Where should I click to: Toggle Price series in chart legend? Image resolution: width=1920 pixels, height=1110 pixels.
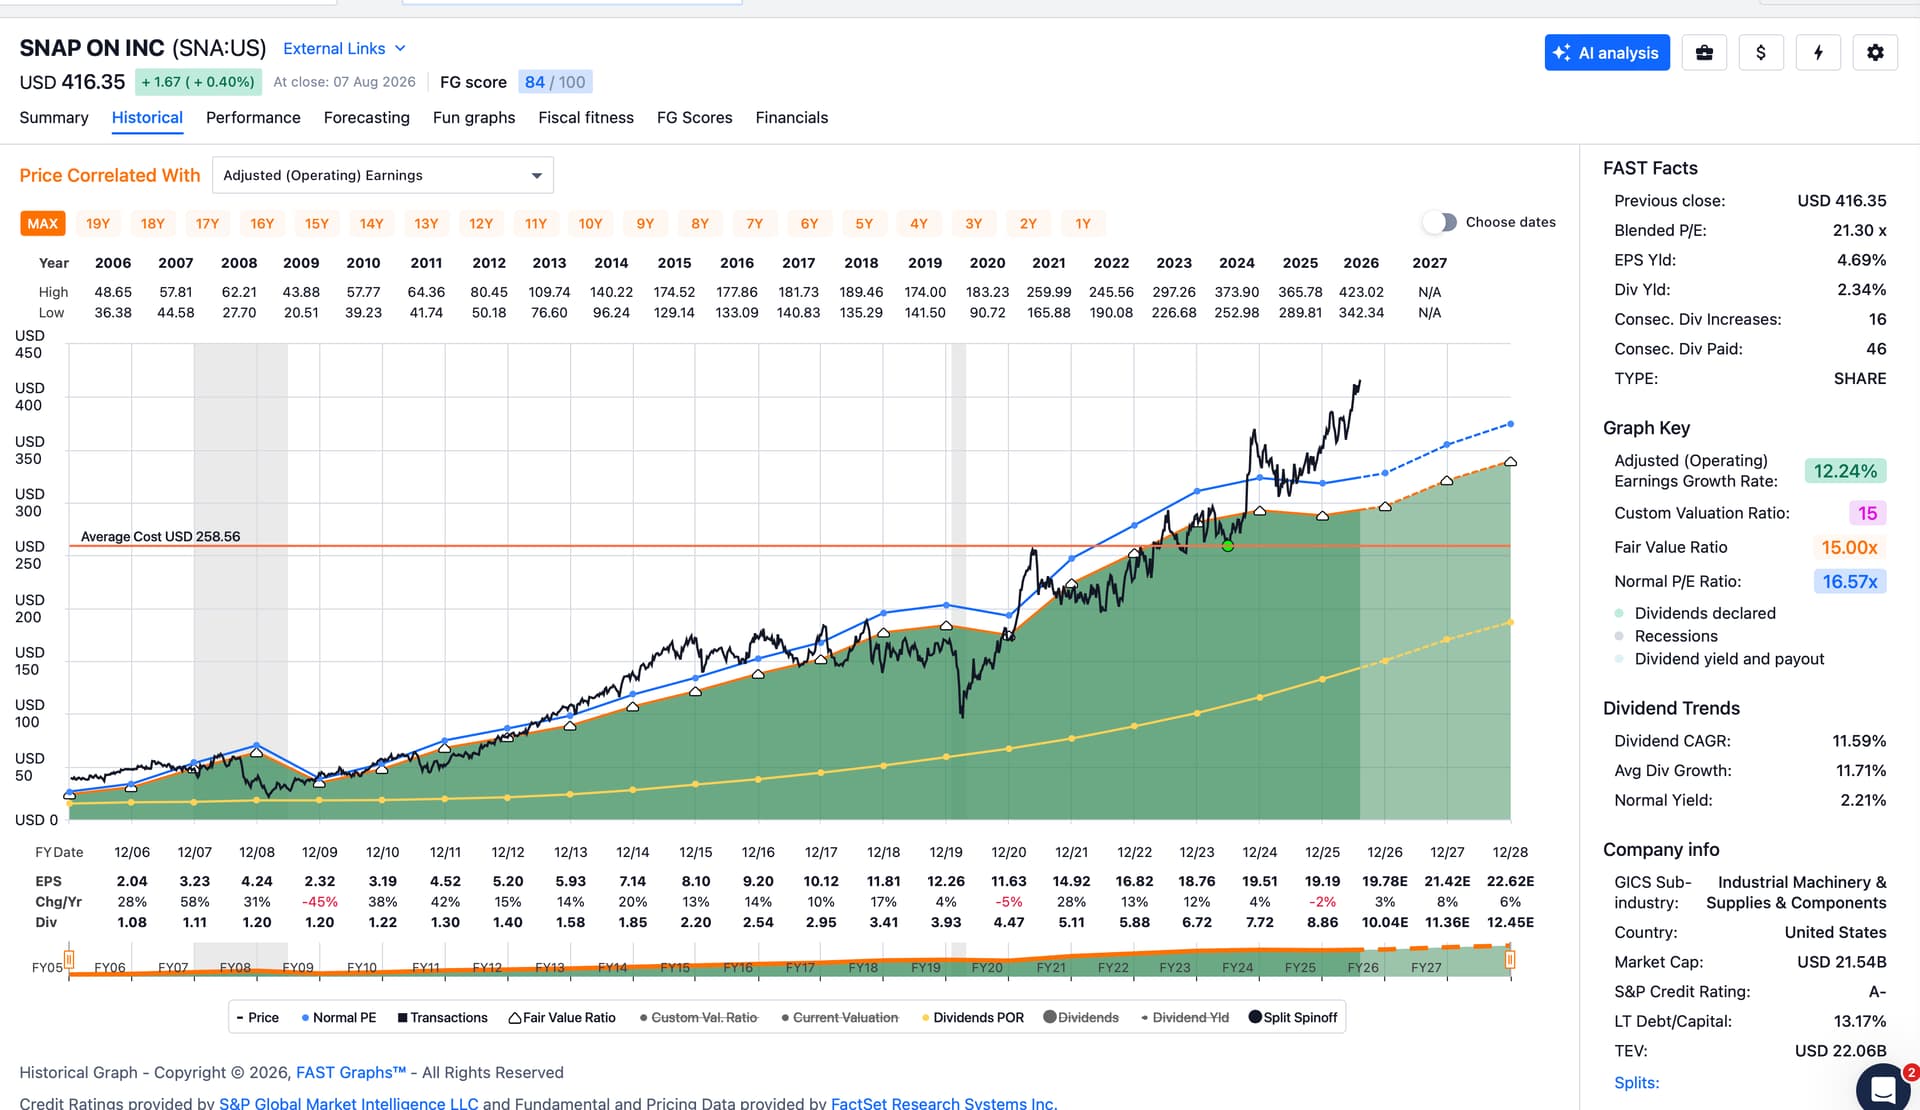[258, 1017]
